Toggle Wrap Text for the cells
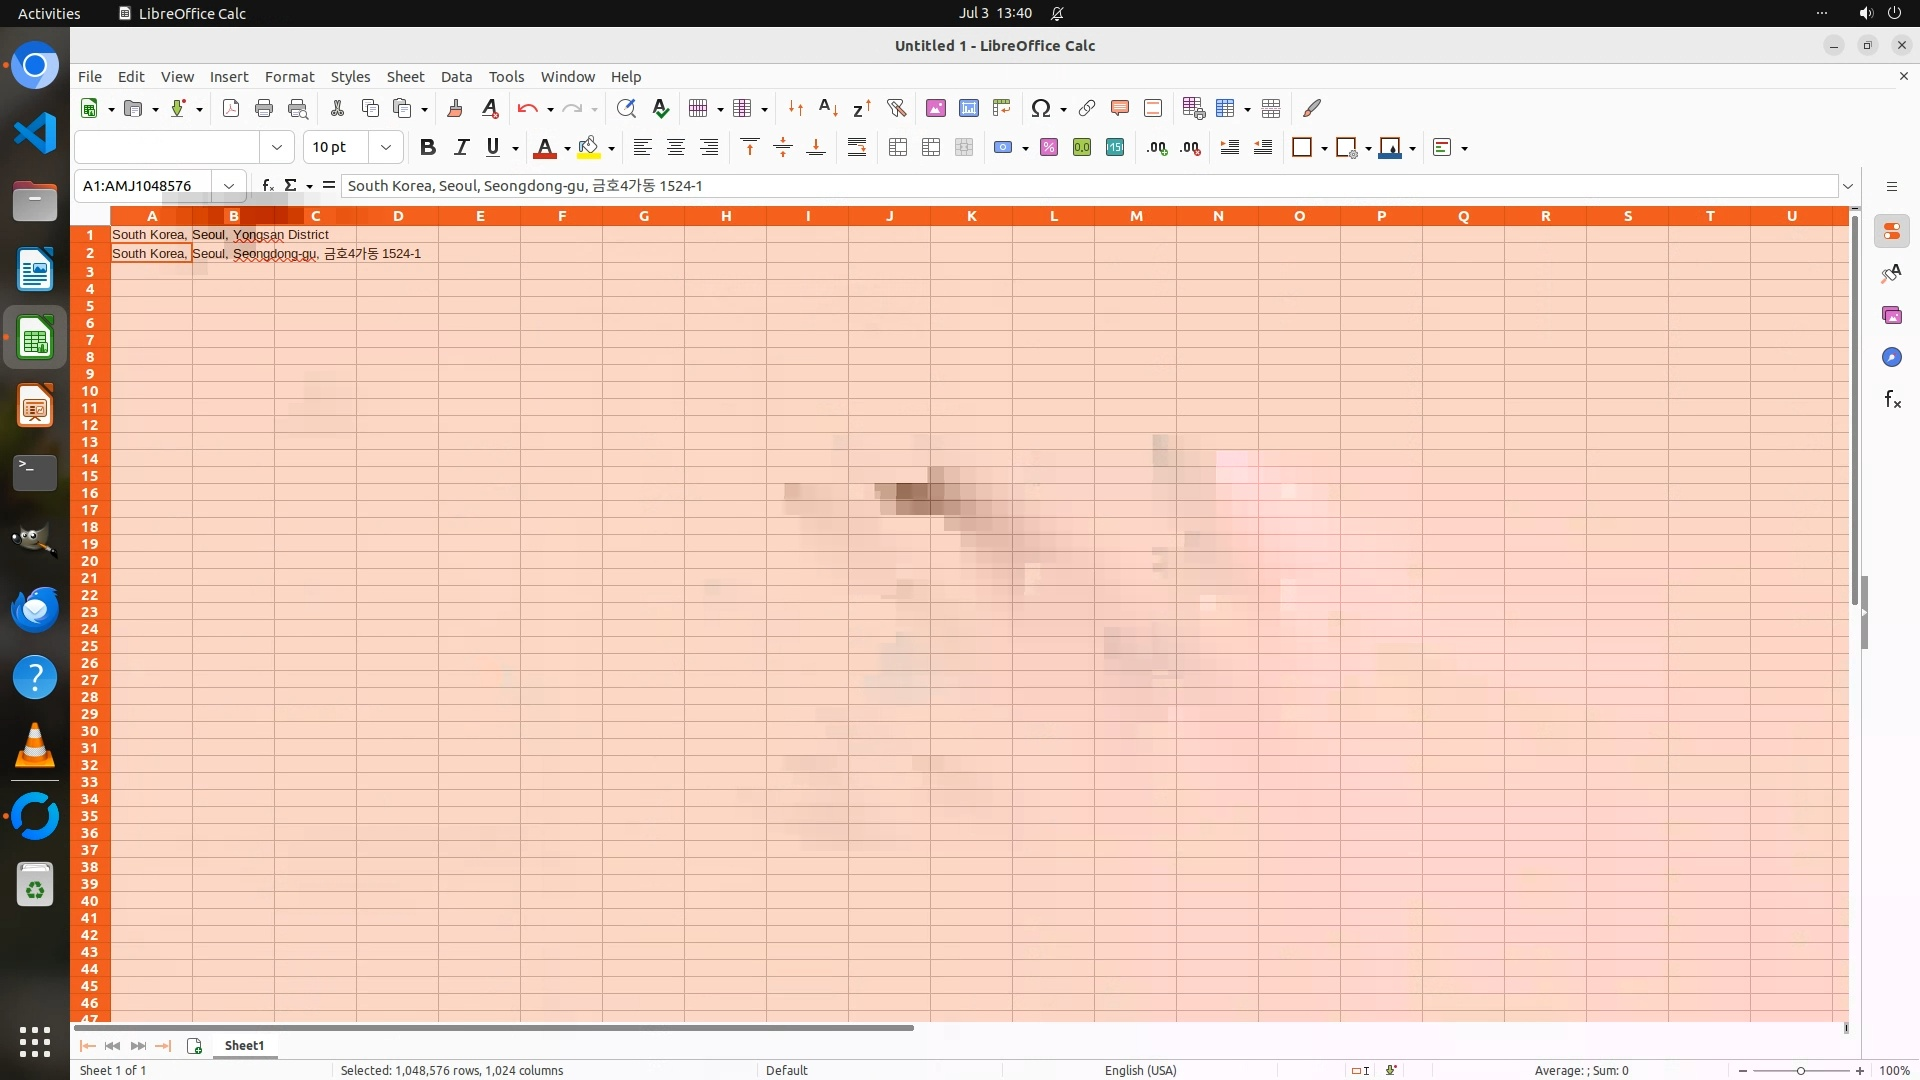This screenshot has height=1080, width=1920. point(857,148)
